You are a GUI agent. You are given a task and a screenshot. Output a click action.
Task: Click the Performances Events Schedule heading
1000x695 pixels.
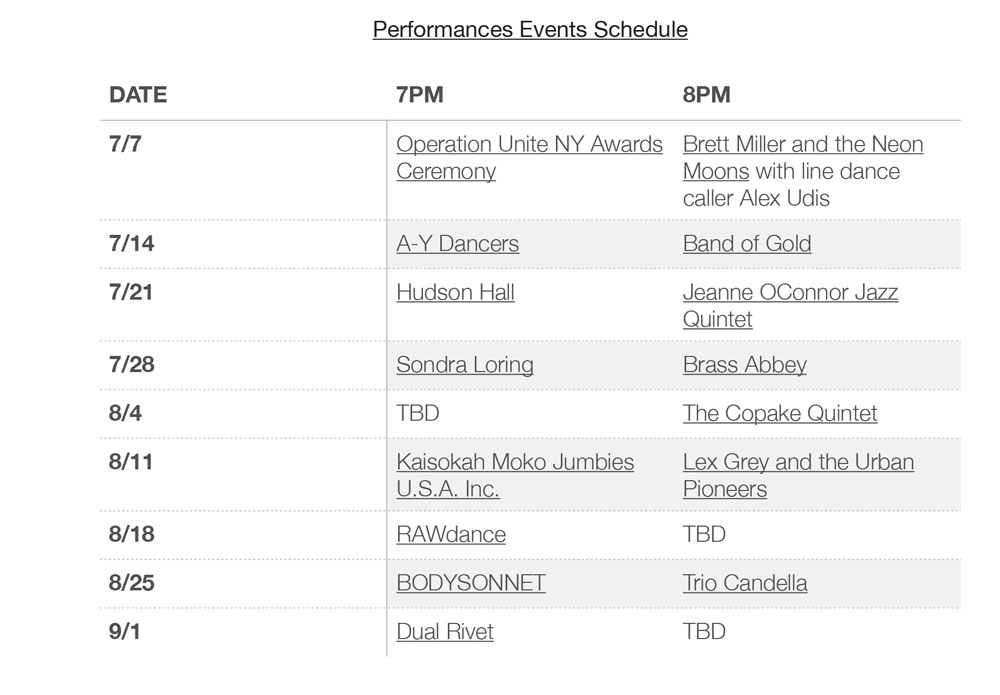pyautogui.click(x=530, y=29)
